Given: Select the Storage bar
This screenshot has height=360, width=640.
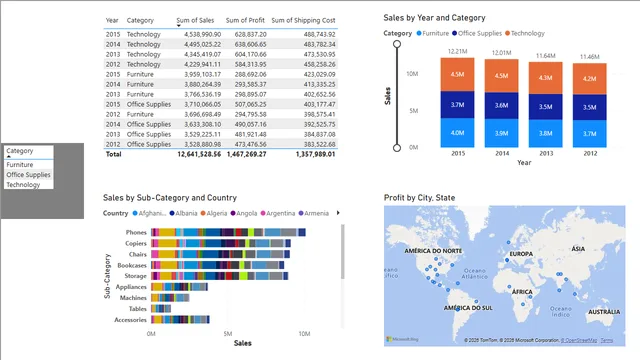Looking at the screenshot, I should coord(220,276).
